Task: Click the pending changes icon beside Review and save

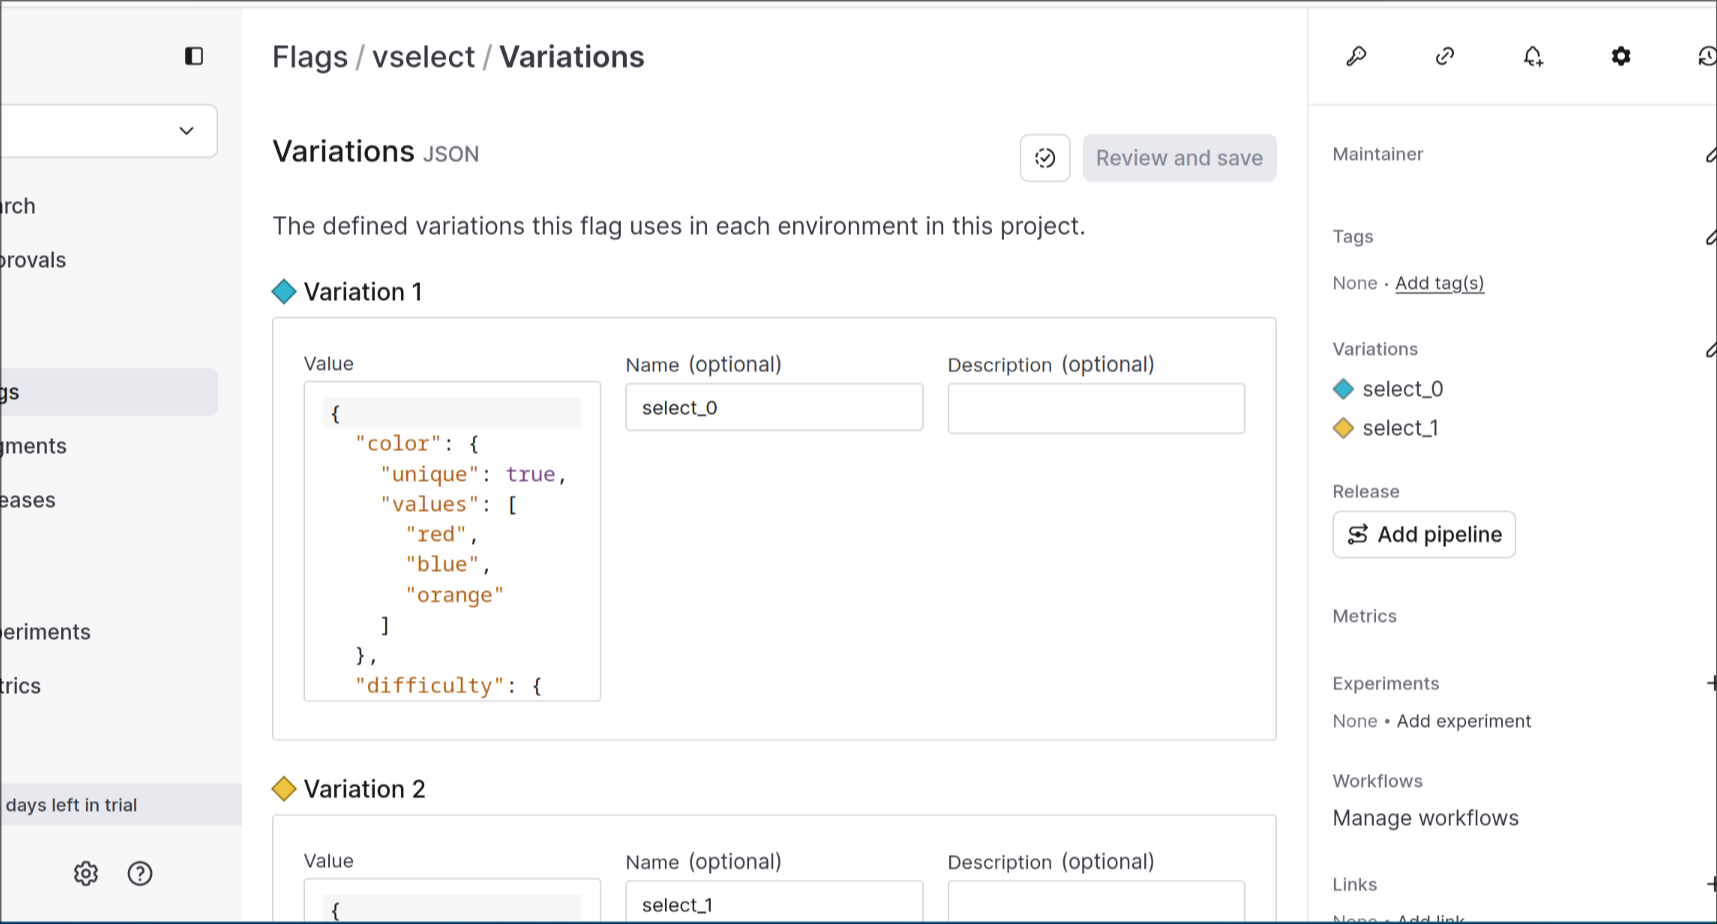Action: pos(1045,158)
